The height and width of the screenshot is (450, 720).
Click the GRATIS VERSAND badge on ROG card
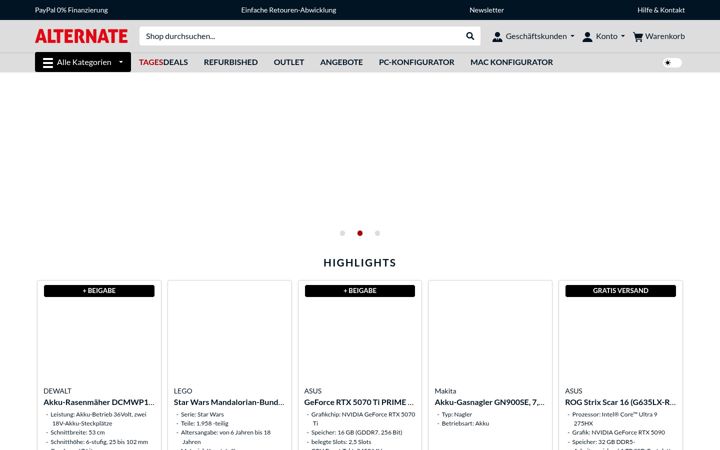pyautogui.click(x=620, y=291)
